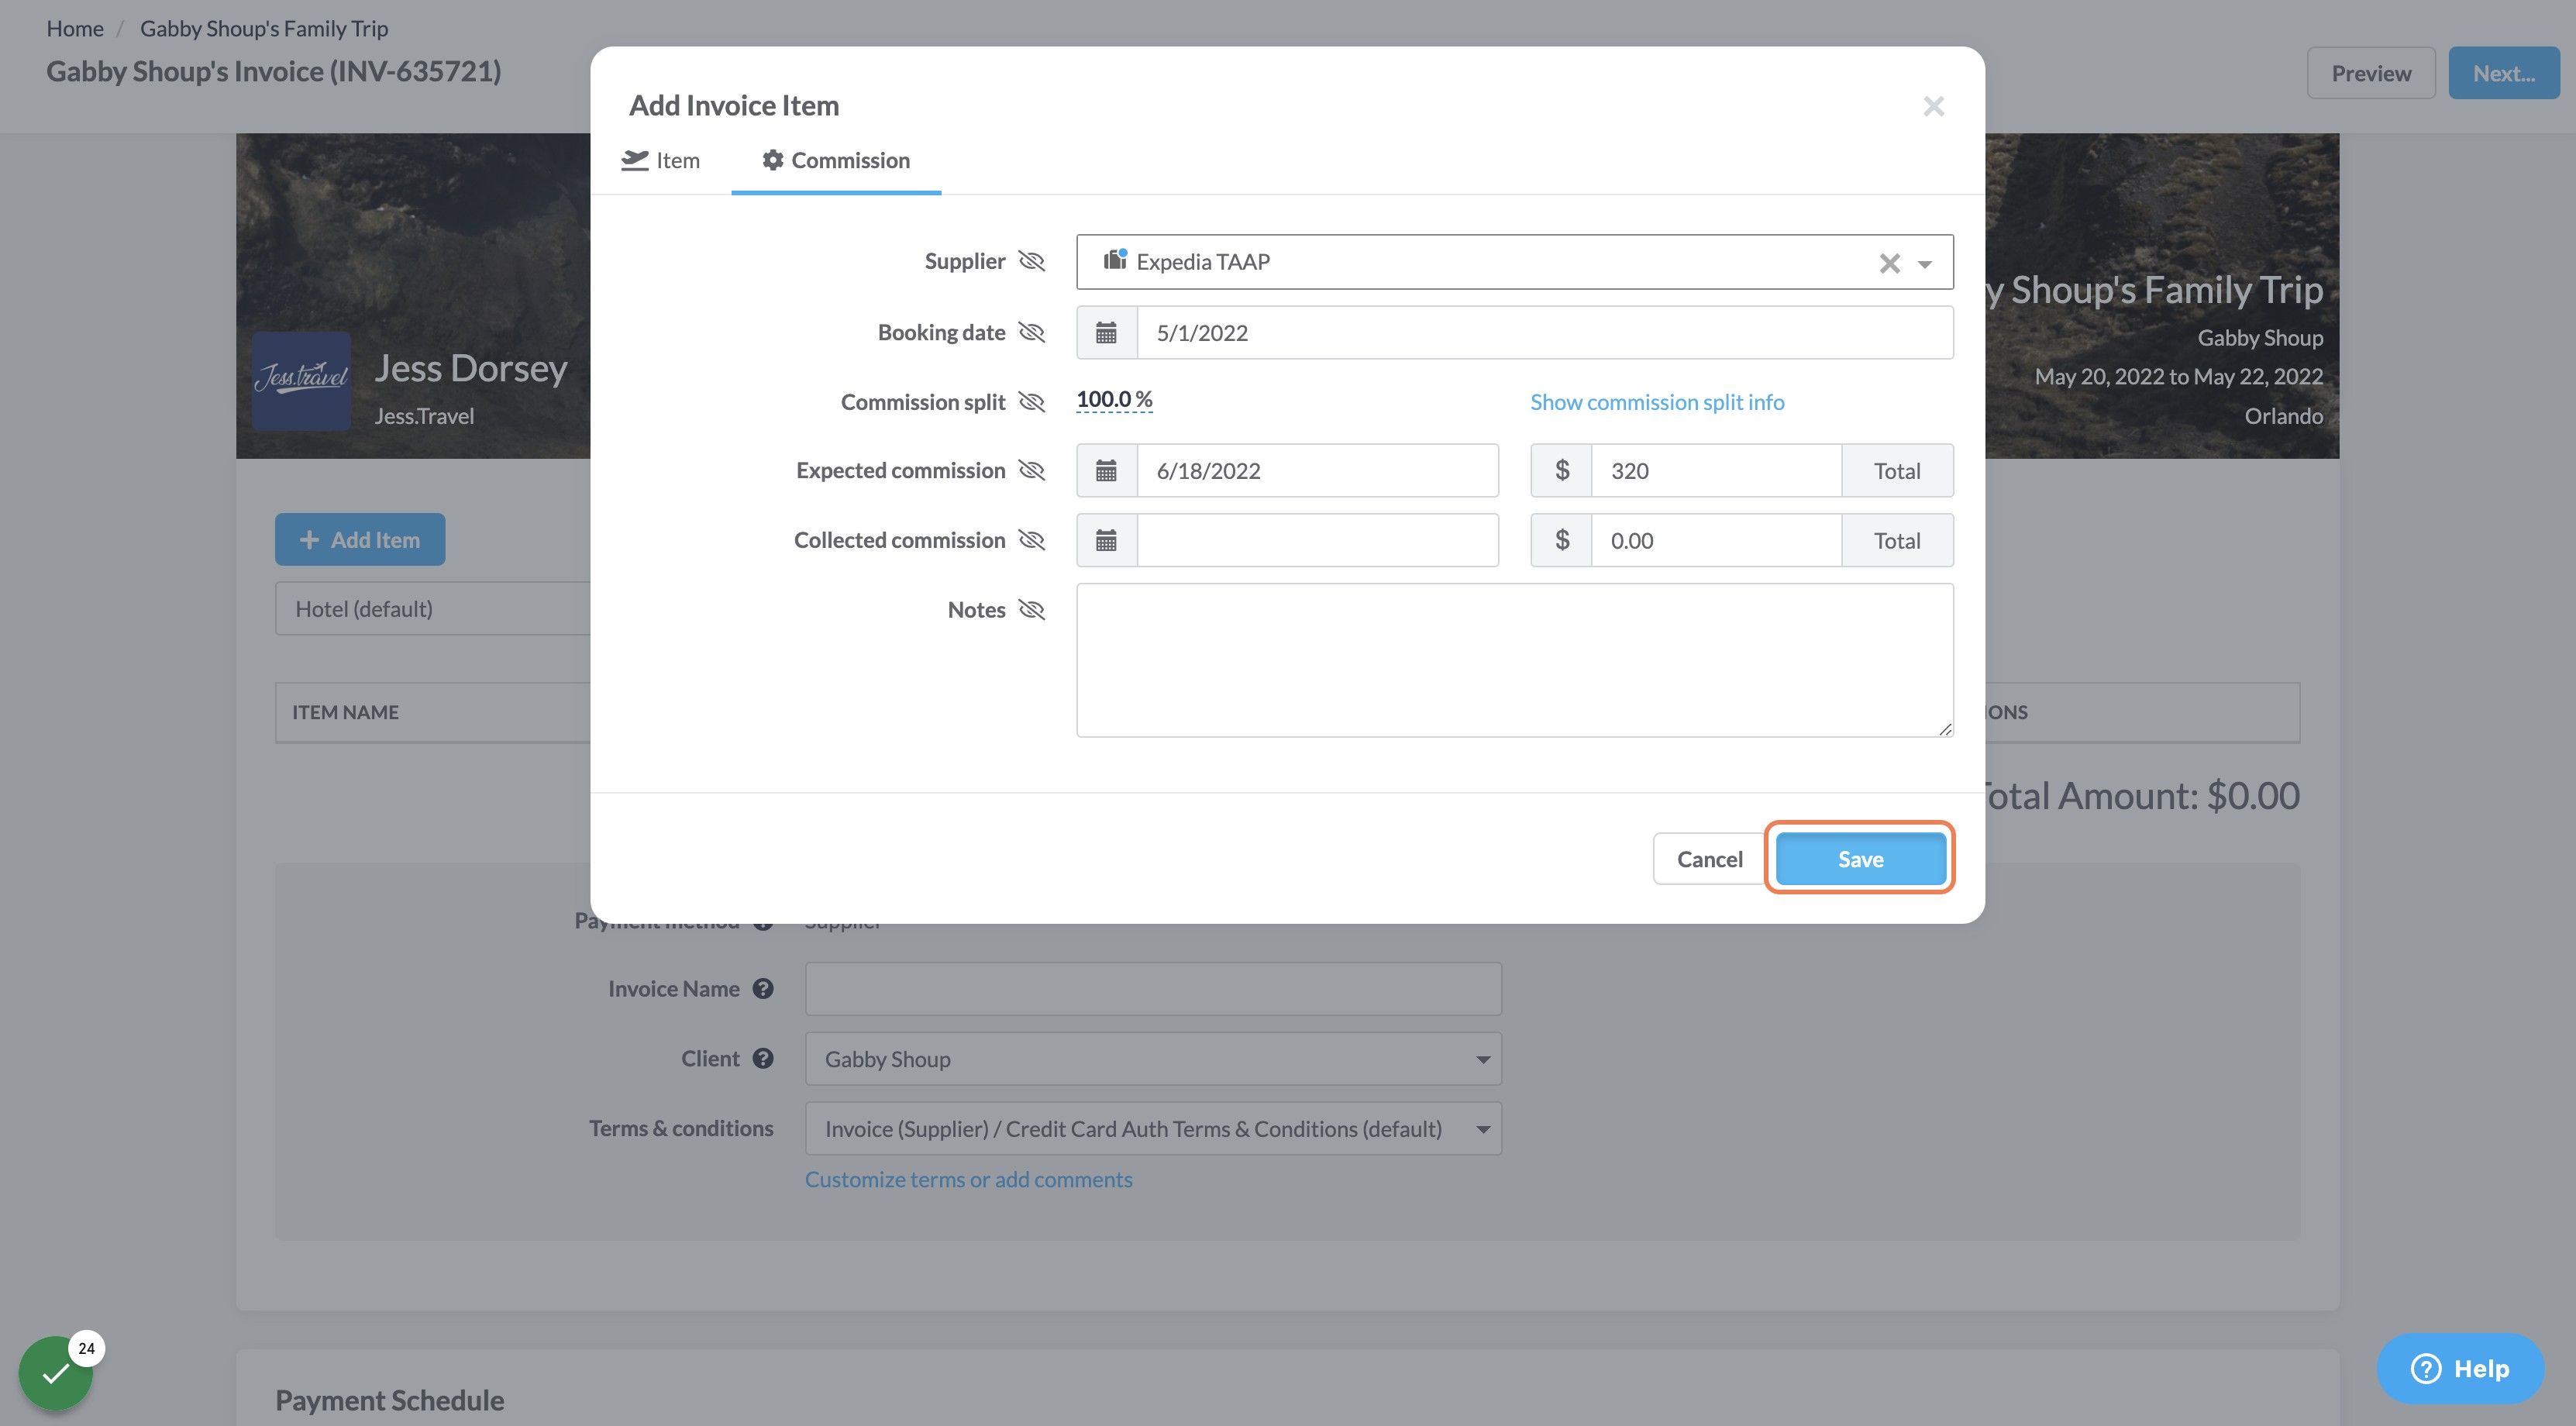Cancel the invoice item dialog
The width and height of the screenshot is (2576, 1426).
click(x=1709, y=859)
